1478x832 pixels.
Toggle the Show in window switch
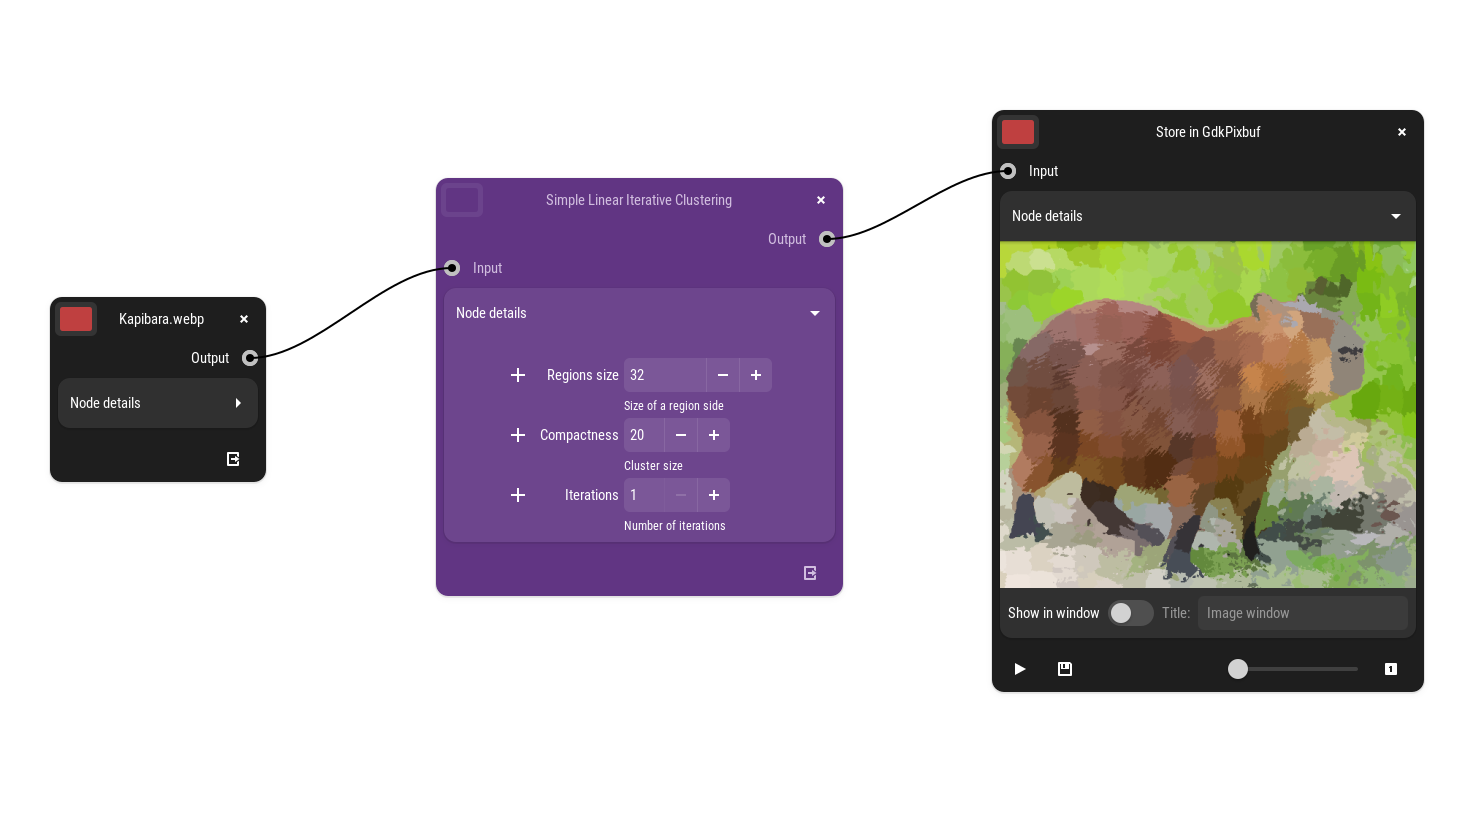click(x=1130, y=613)
